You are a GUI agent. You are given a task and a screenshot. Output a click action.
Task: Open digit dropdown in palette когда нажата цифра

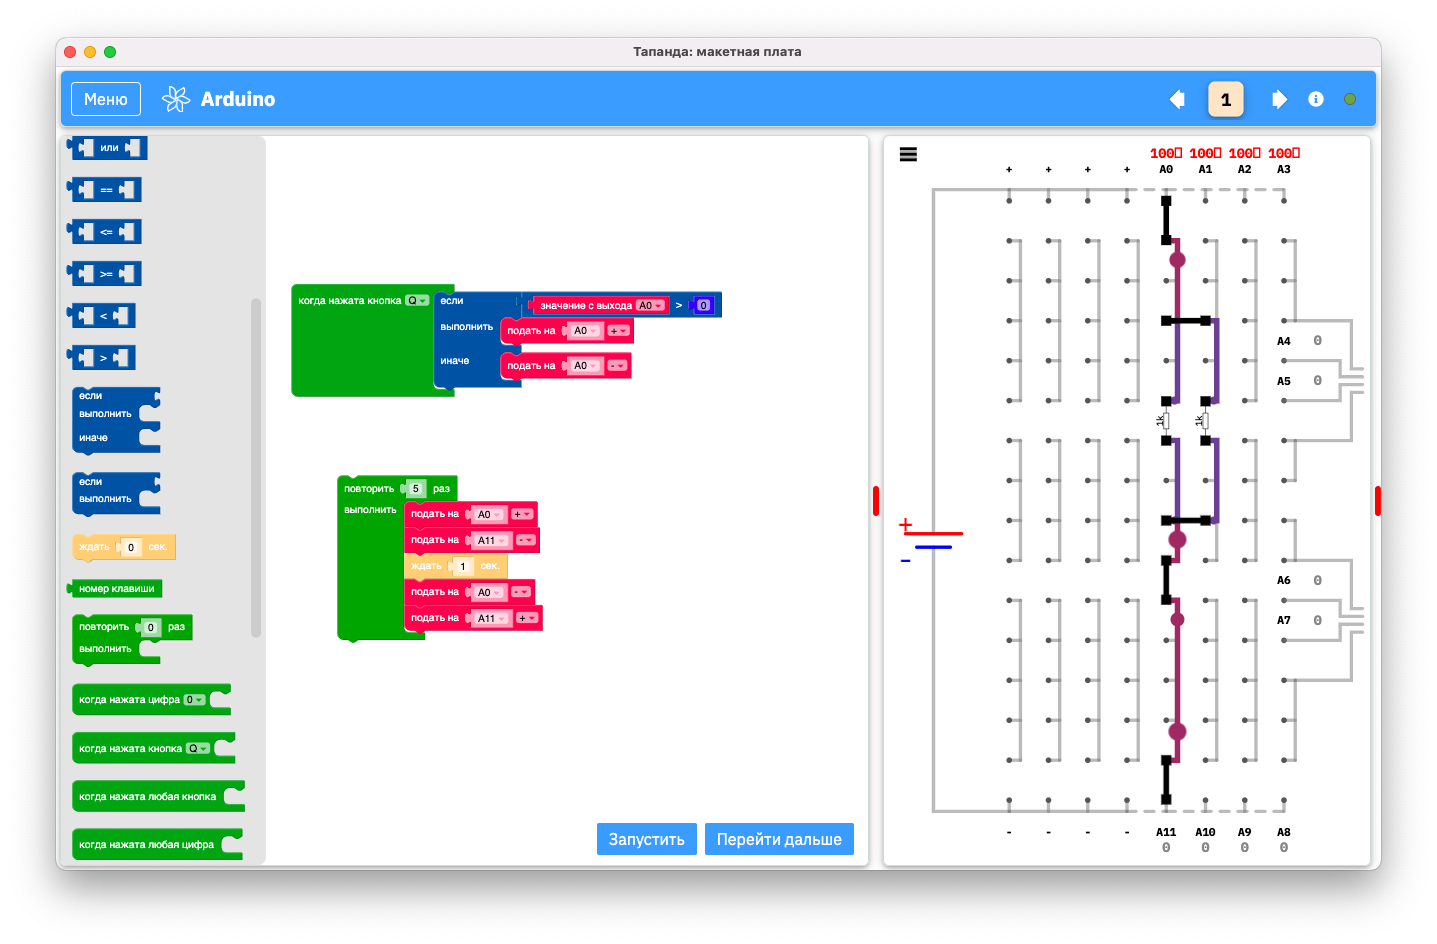[195, 700]
